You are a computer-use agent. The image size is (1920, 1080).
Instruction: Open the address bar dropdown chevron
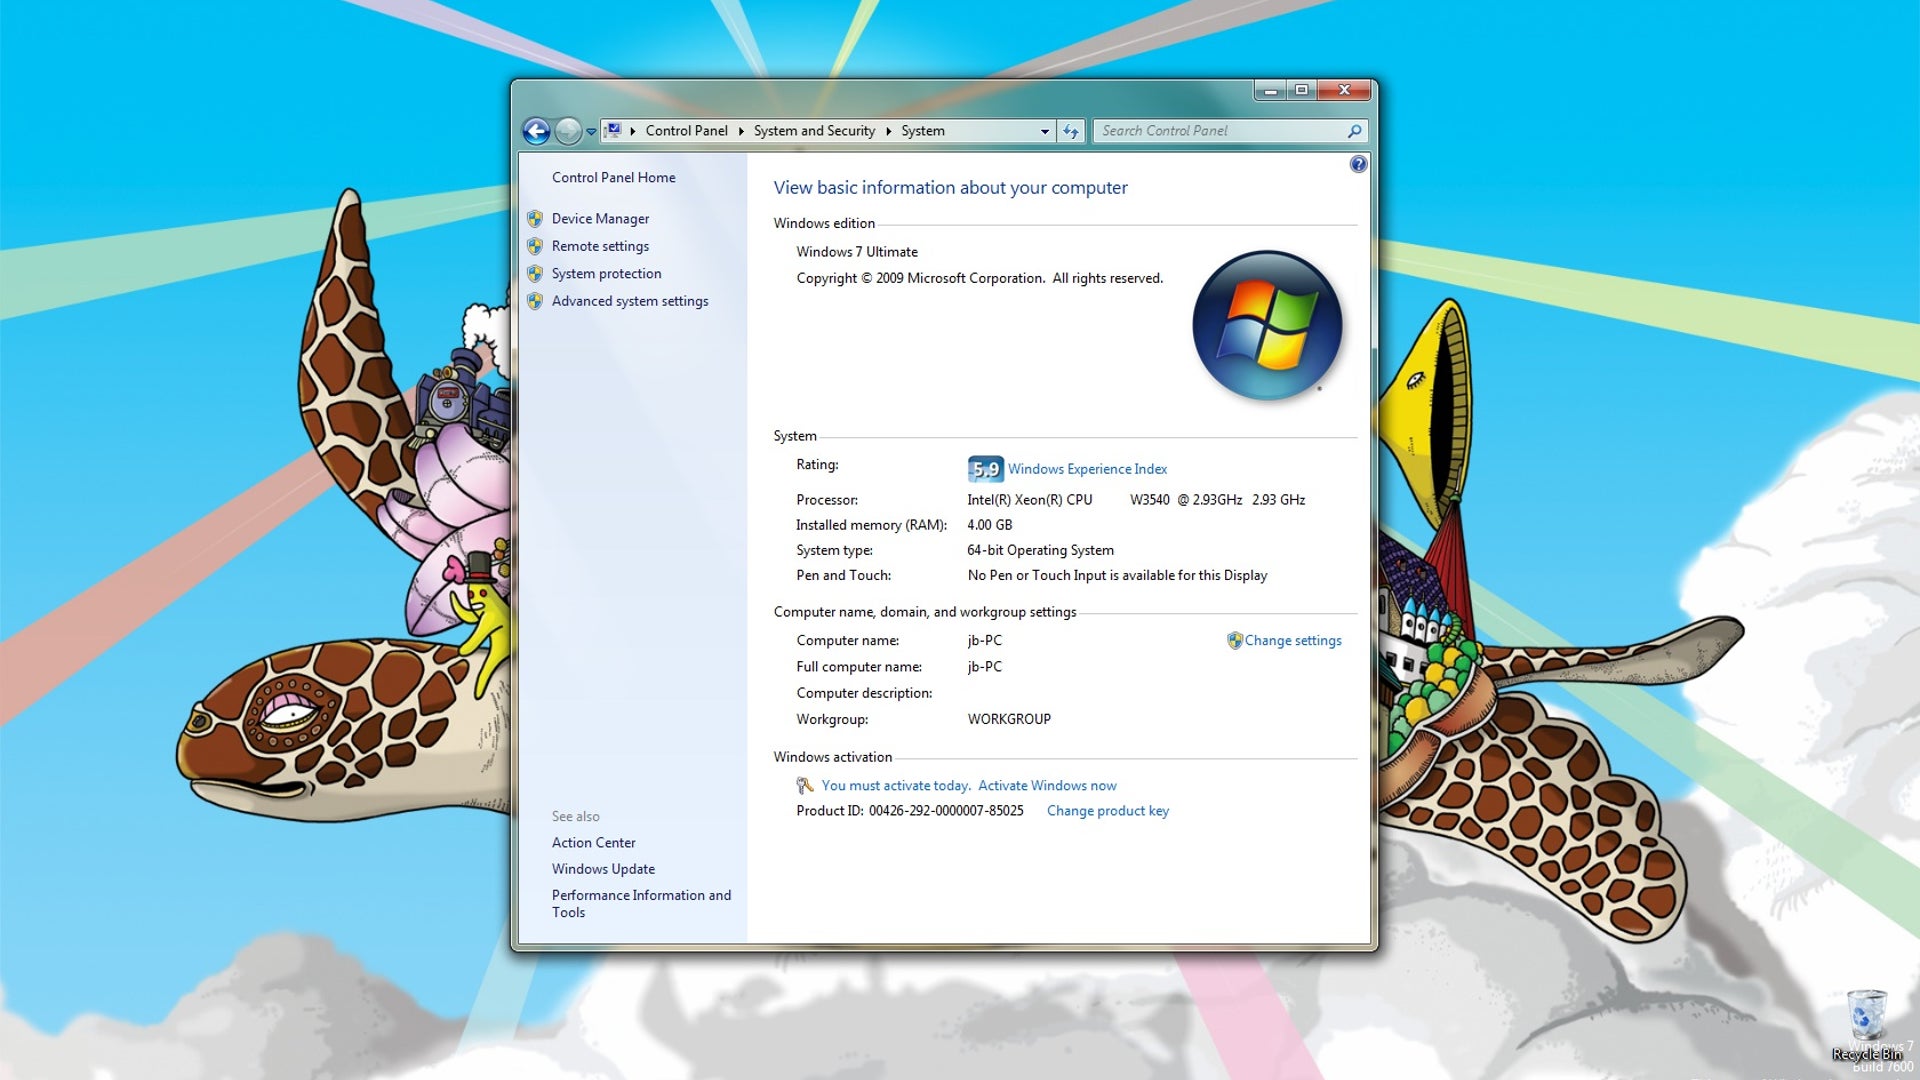tap(1045, 131)
